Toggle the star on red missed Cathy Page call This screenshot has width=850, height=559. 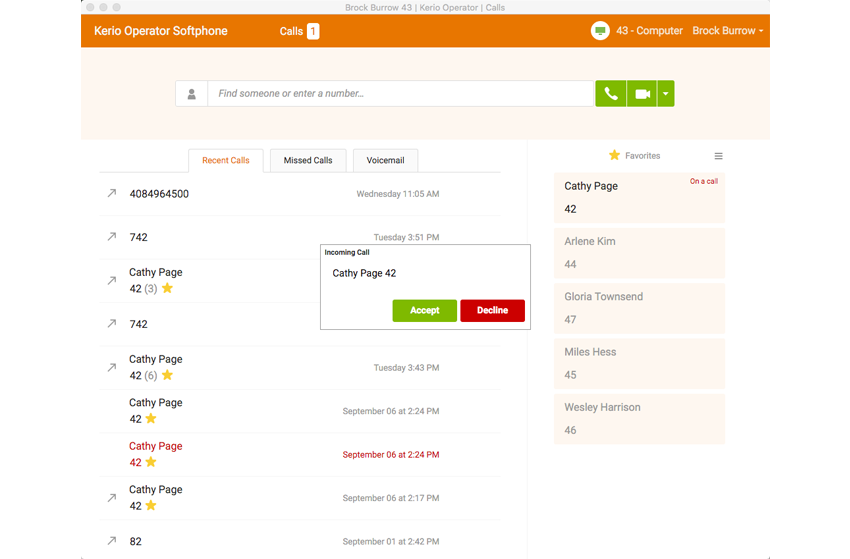tap(151, 462)
